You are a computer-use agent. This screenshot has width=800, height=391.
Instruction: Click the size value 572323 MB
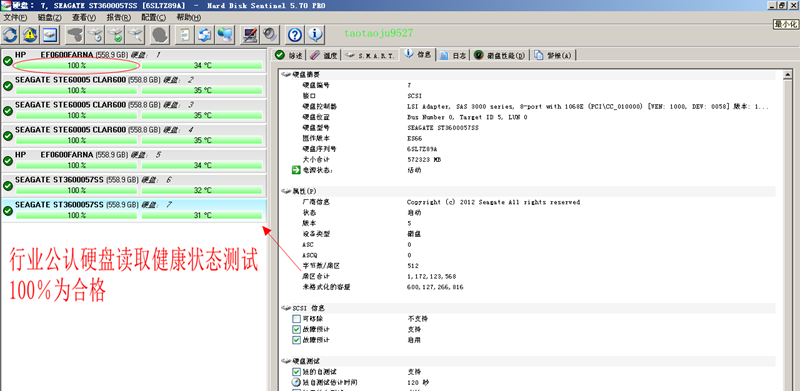pos(424,159)
